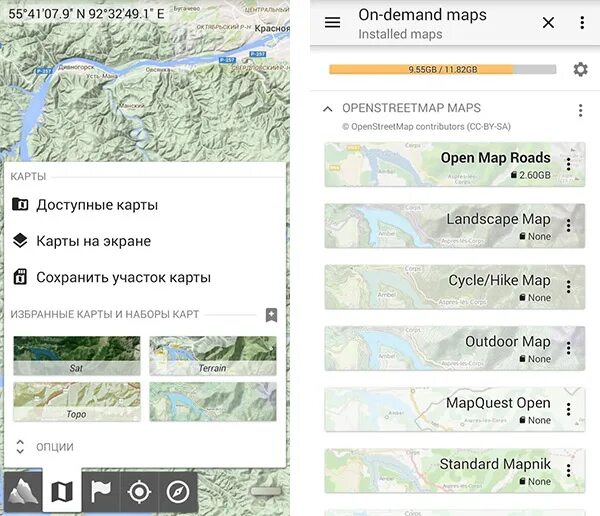The height and width of the screenshot is (516, 600).
Task: Open overflow menu in On-demand maps header
Action: [582, 23]
